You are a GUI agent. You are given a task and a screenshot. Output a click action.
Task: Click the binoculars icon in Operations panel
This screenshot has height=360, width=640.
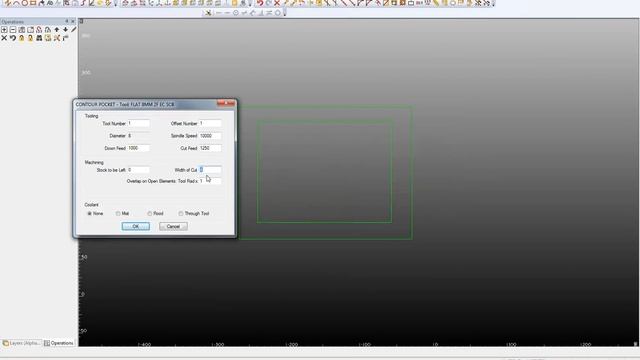pos(39,38)
